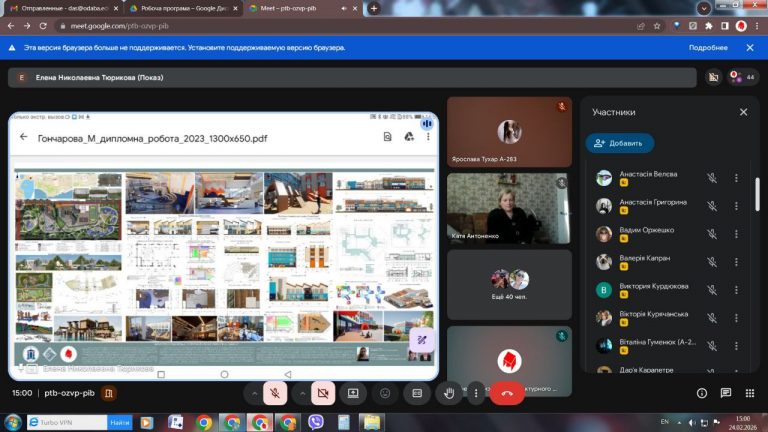Select Катя Антоненко video tile
Viewport: 768px width, 432px height.
coord(509,208)
